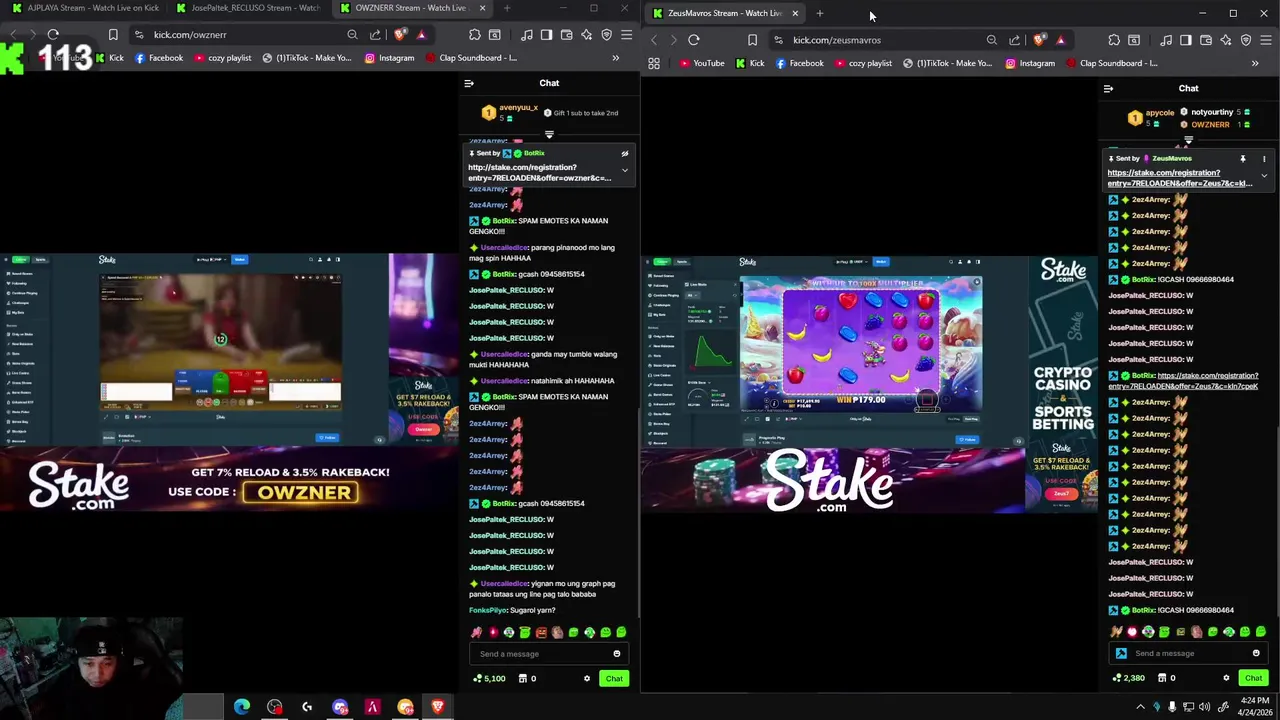The image size is (1280, 720).
Task: Show more bookmarks in the left window bookmarks bar
Action: (x=615, y=58)
